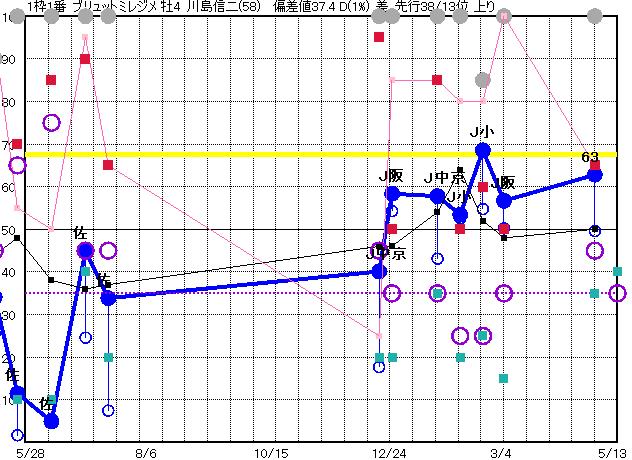The height and width of the screenshot is (460, 632).
Task: Click the 8/6 date axis label
Action: [x=146, y=452]
